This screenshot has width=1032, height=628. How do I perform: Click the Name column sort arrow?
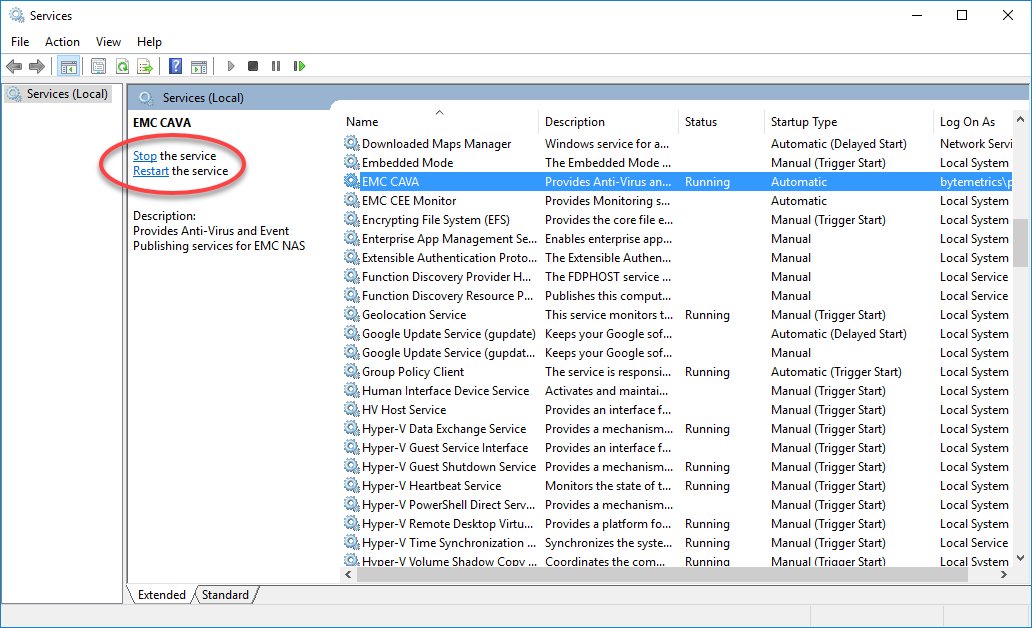[x=437, y=112]
